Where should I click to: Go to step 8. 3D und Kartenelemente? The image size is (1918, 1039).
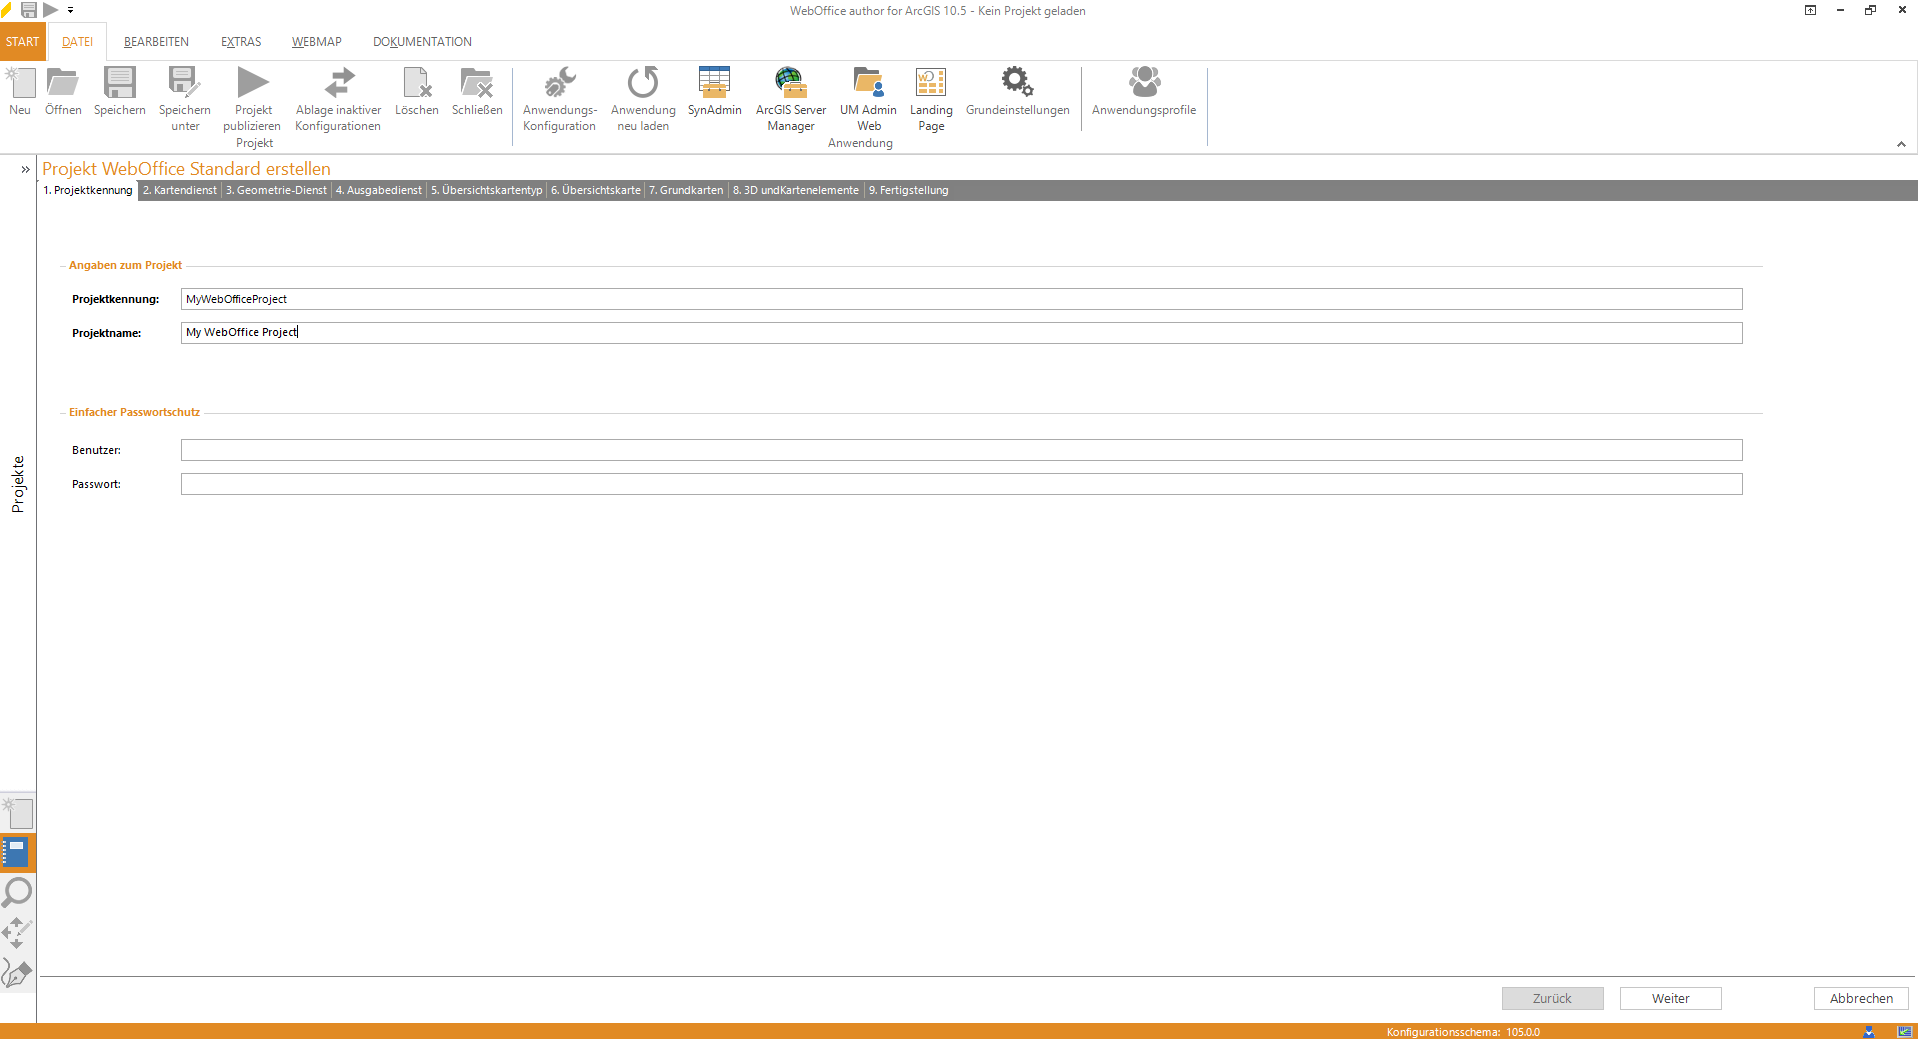click(x=796, y=190)
